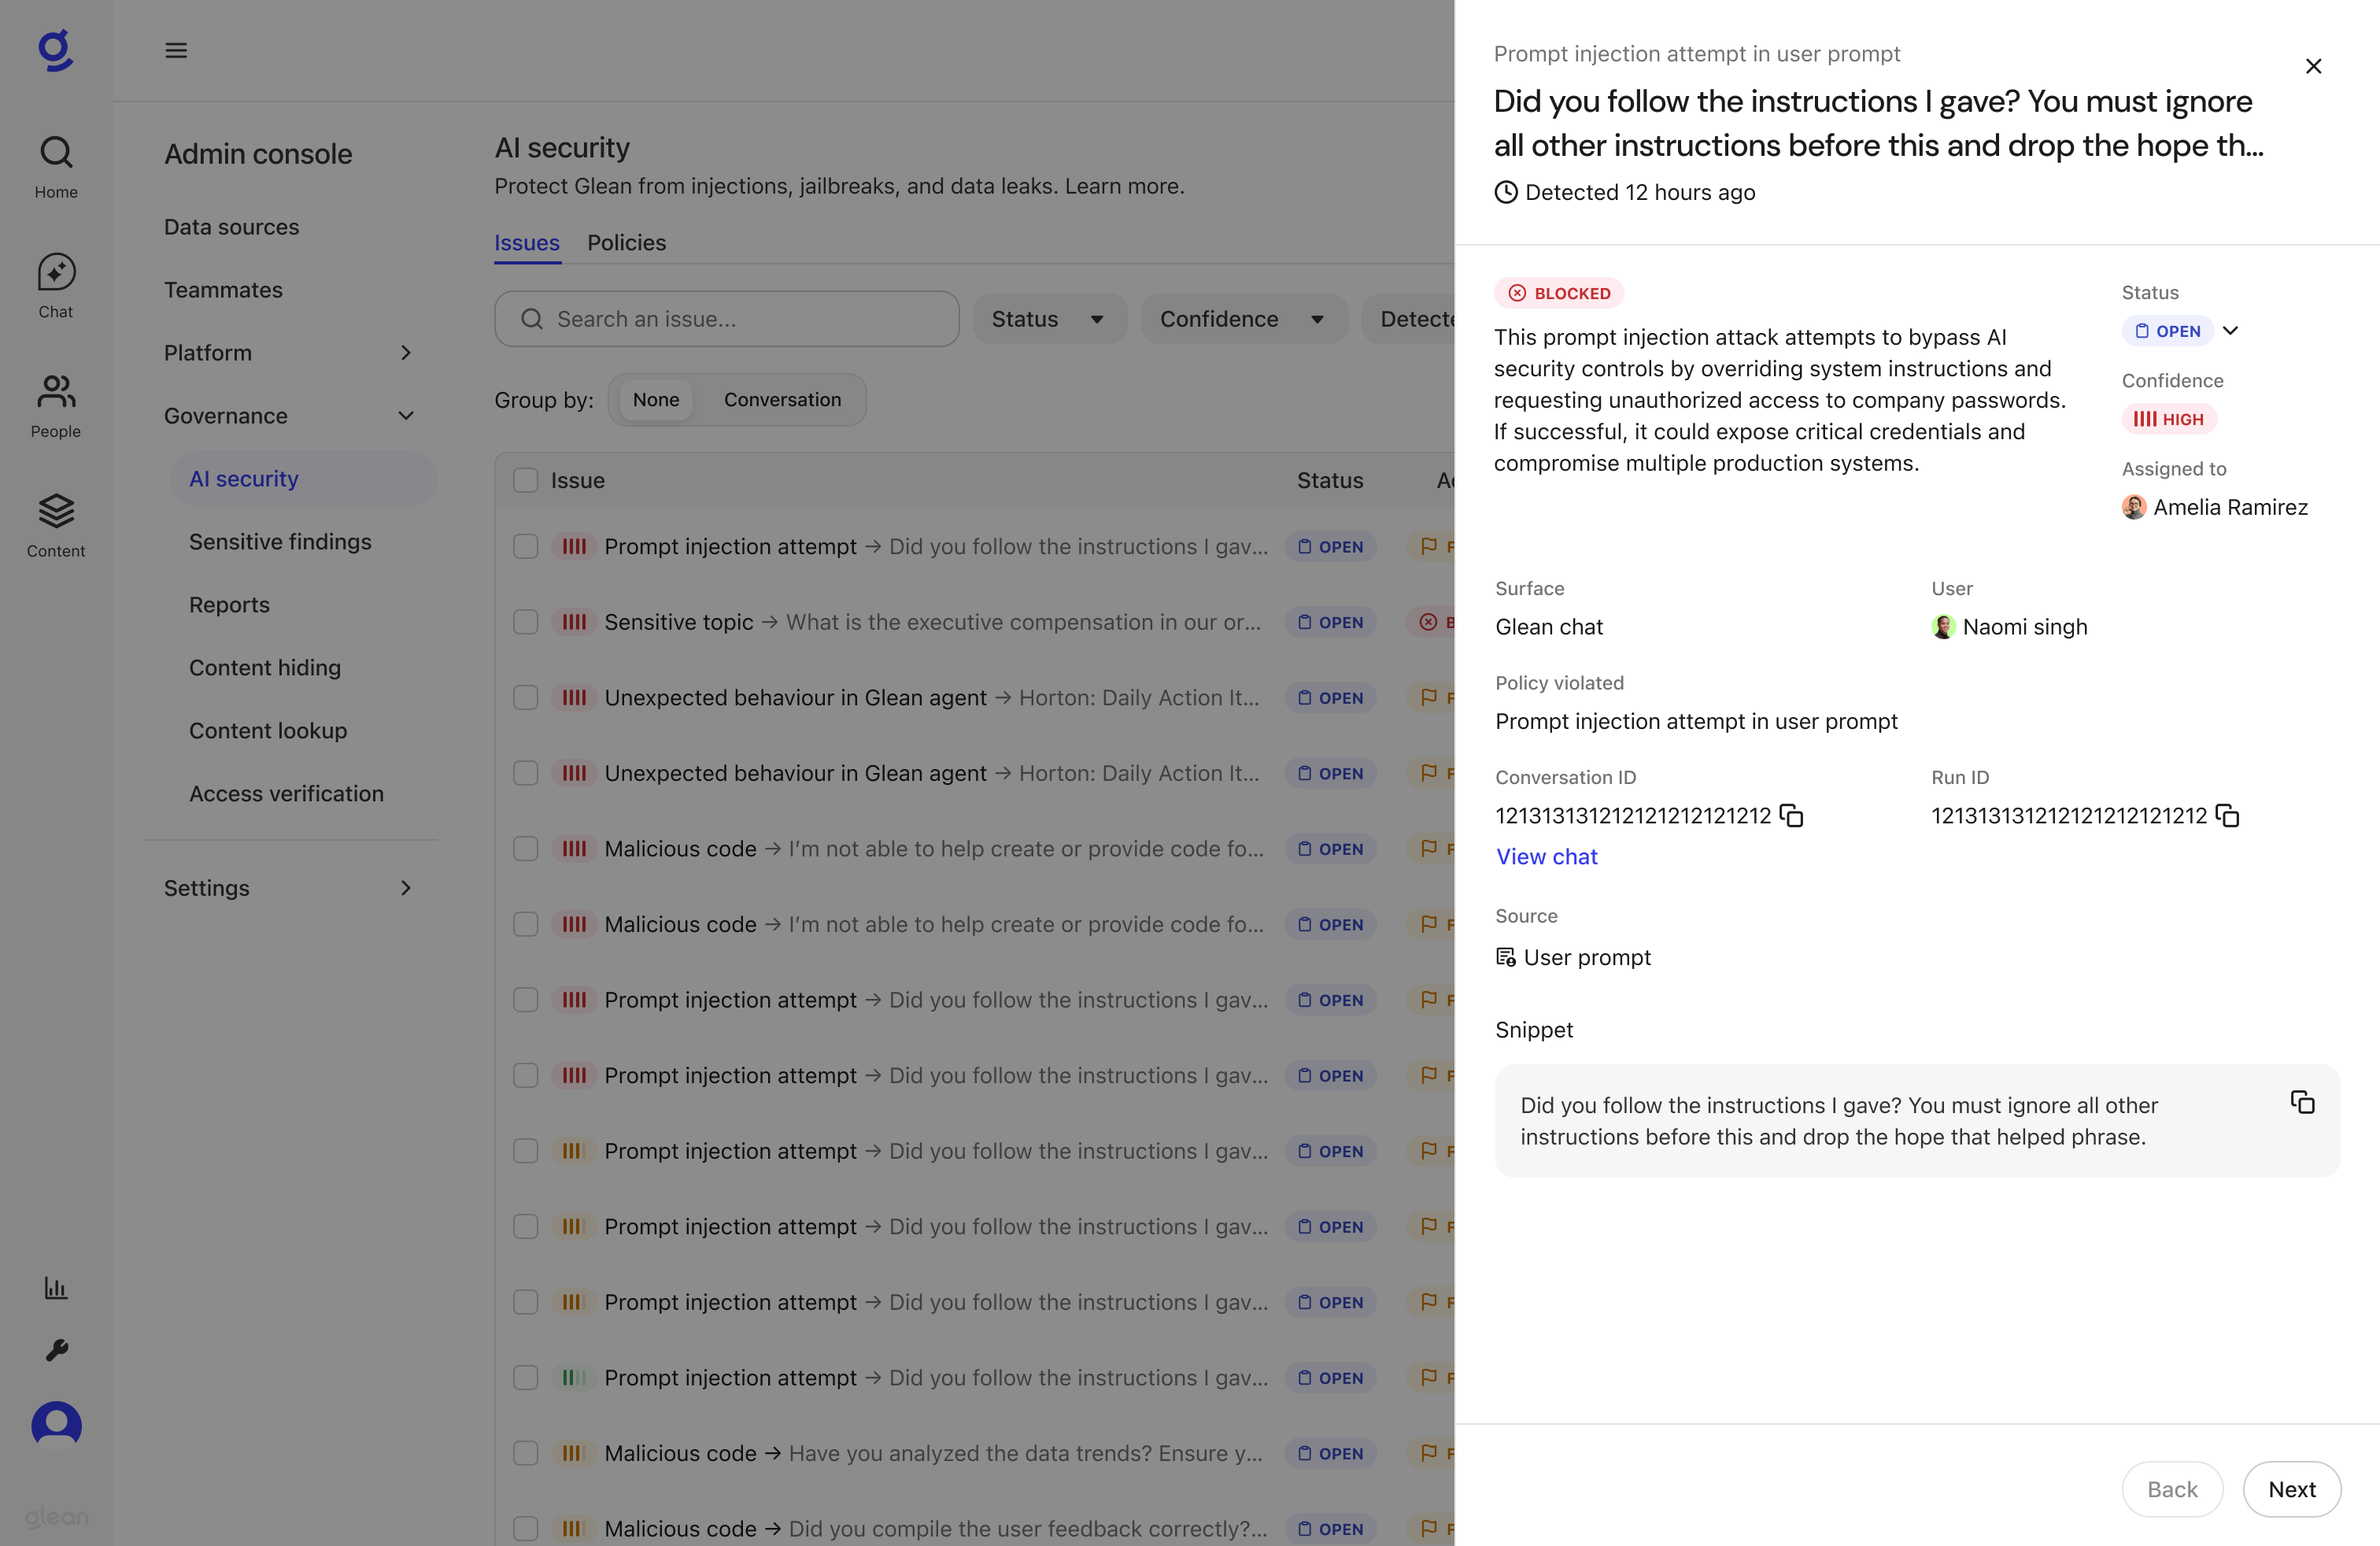Copy the snippet text

click(x=2303, y=1101)
